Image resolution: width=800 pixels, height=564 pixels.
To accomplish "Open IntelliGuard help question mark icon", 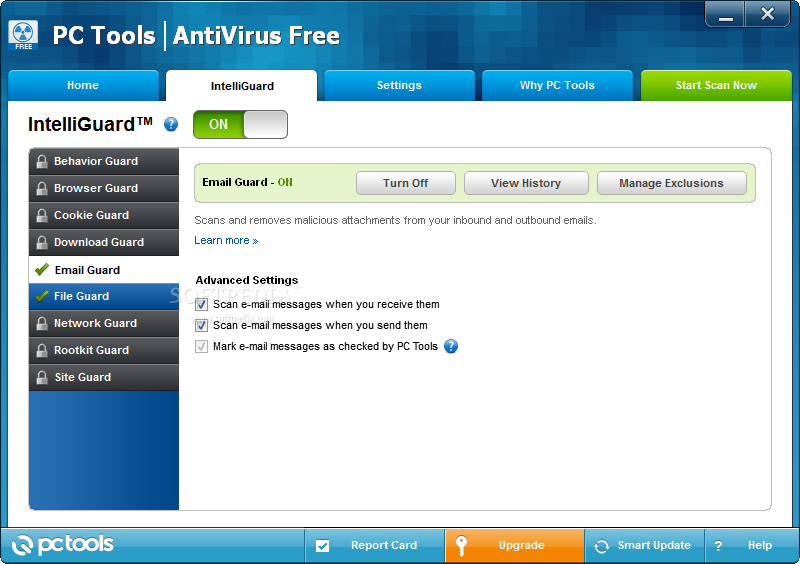I will [x=171, y=124].
